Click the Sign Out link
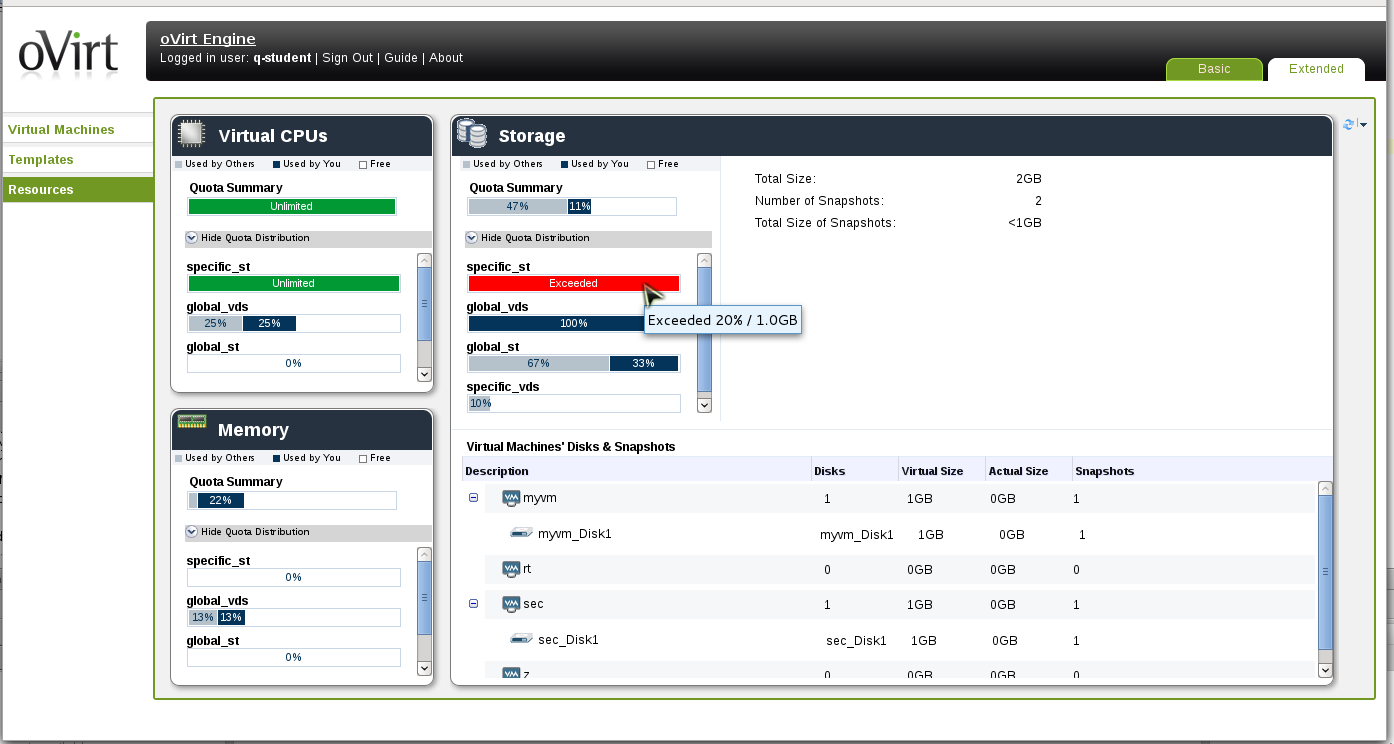The height and width of the screenshot is (744, 1394). (347, 58)
